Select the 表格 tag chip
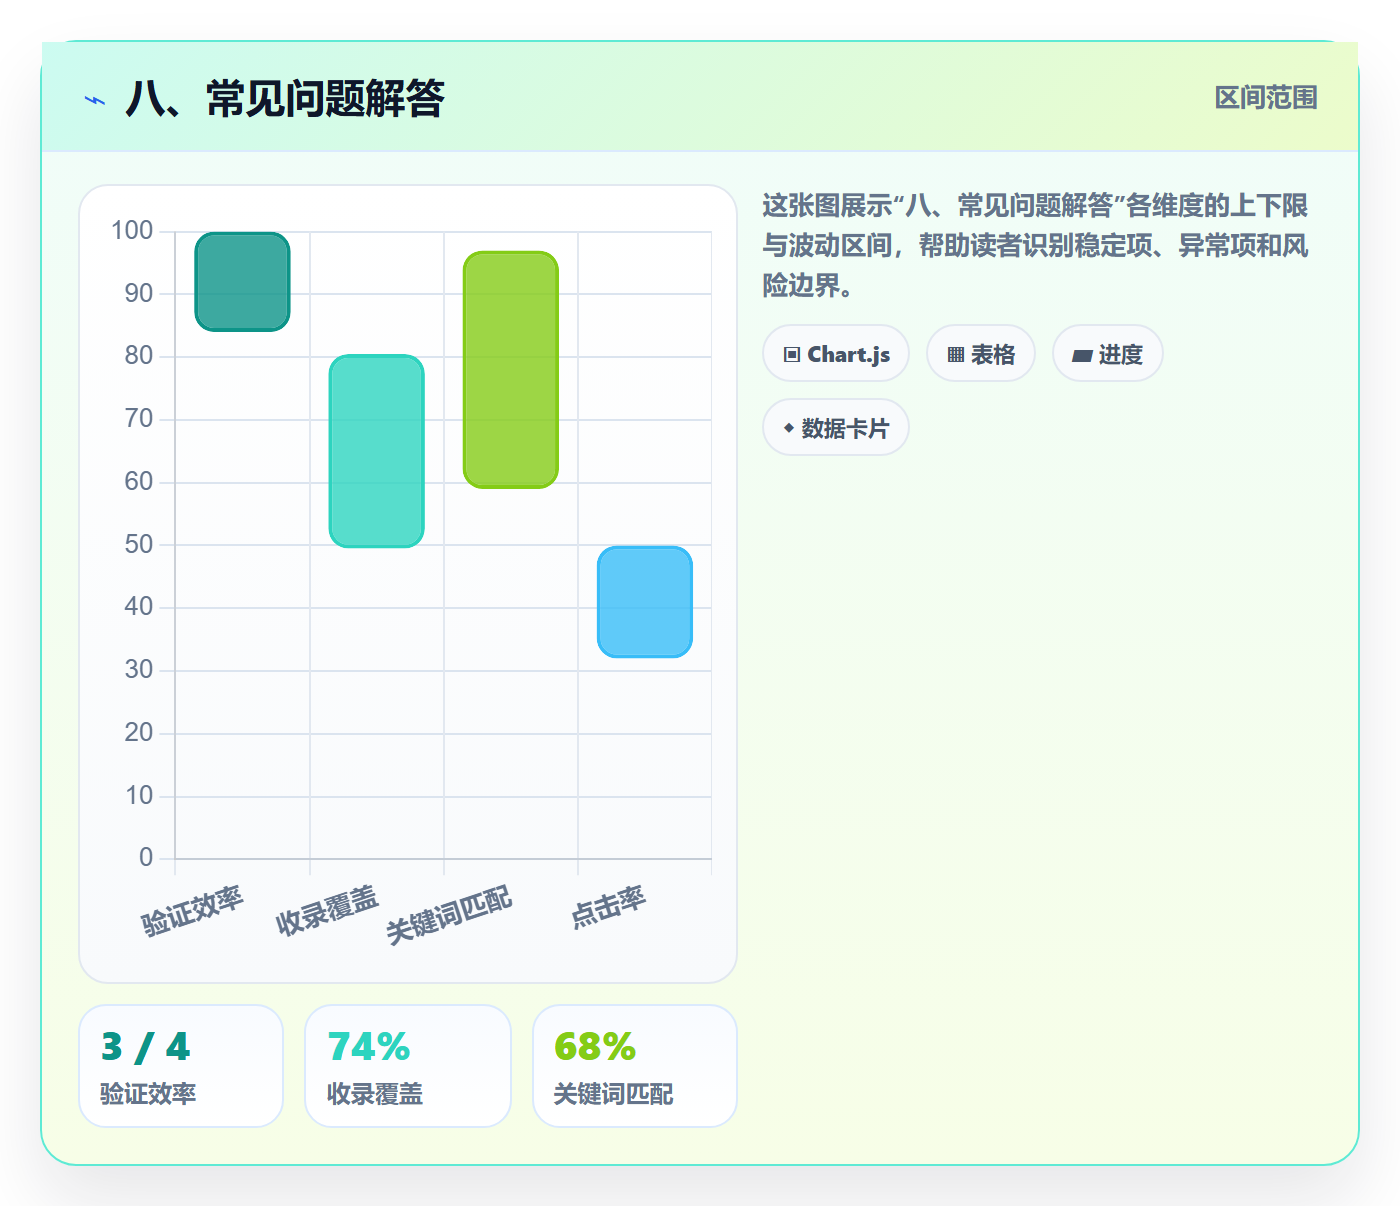Viewport: 1400px width, 1206px height. pyautogui.click(x=981, y=354)
